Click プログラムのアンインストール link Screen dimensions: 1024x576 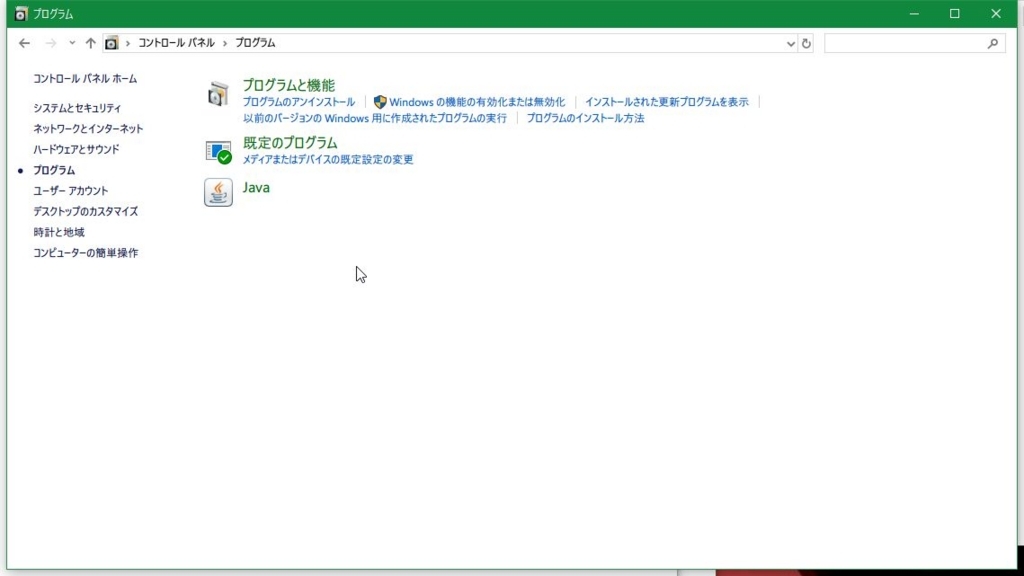point(299,102)
